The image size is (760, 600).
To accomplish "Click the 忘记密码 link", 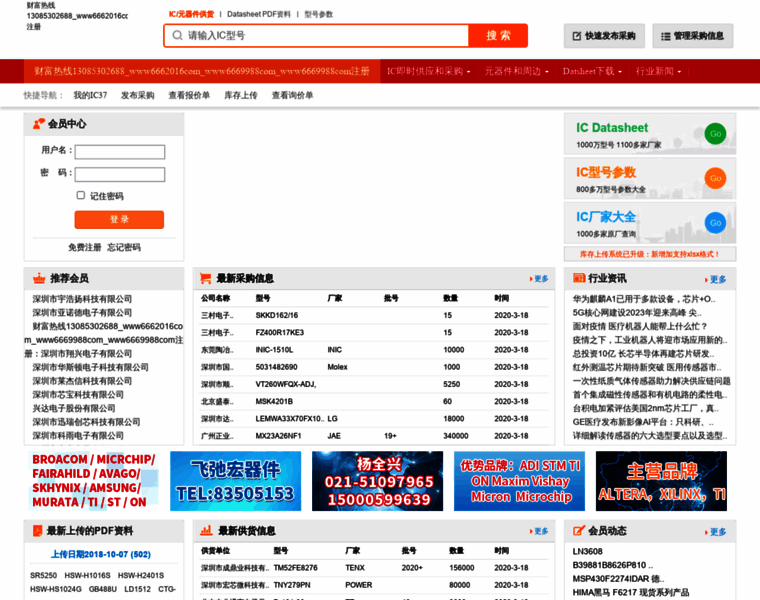I will tap(124, 247).
